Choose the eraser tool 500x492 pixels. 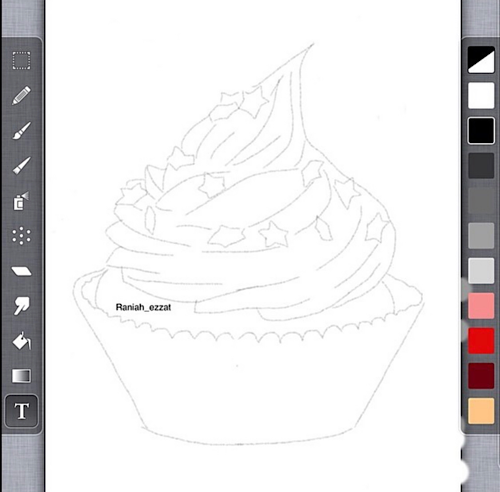click(22, 271)
